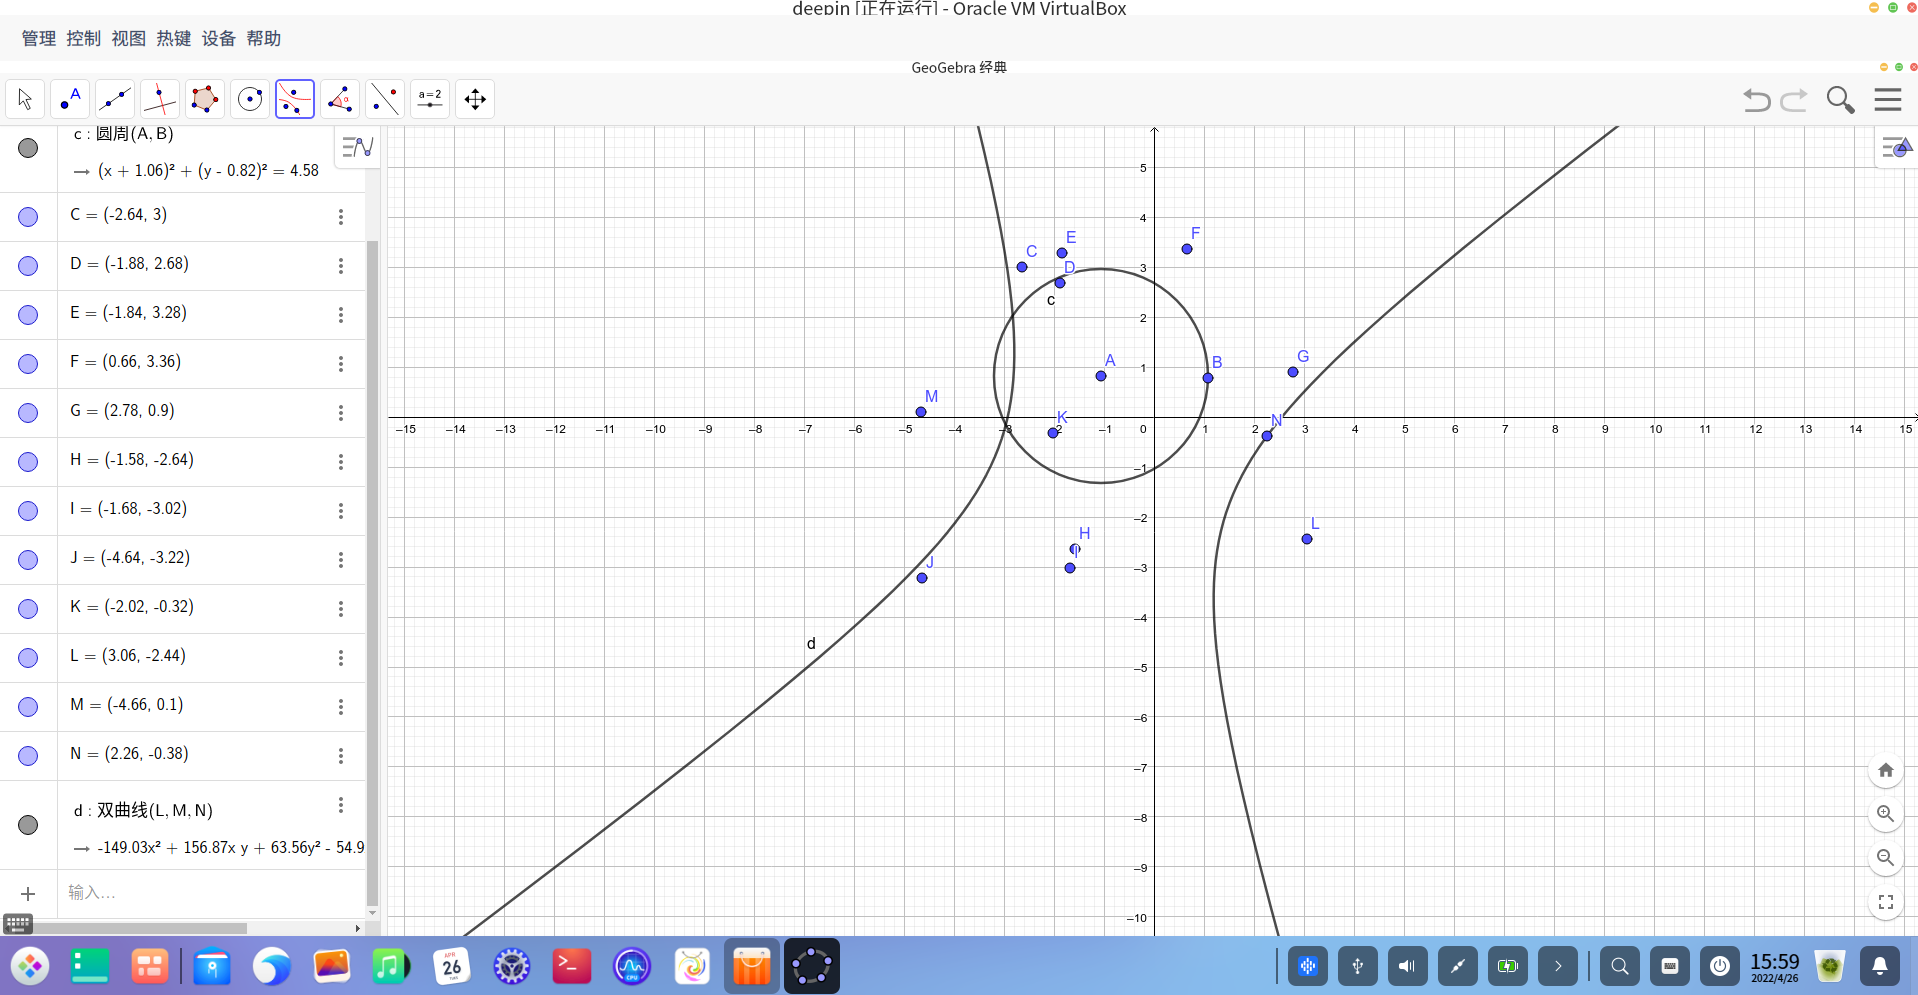The width and height of the screenshot is (1918, 995).
Task: Select the Conic section tool
Action: (x=295, y=99)
